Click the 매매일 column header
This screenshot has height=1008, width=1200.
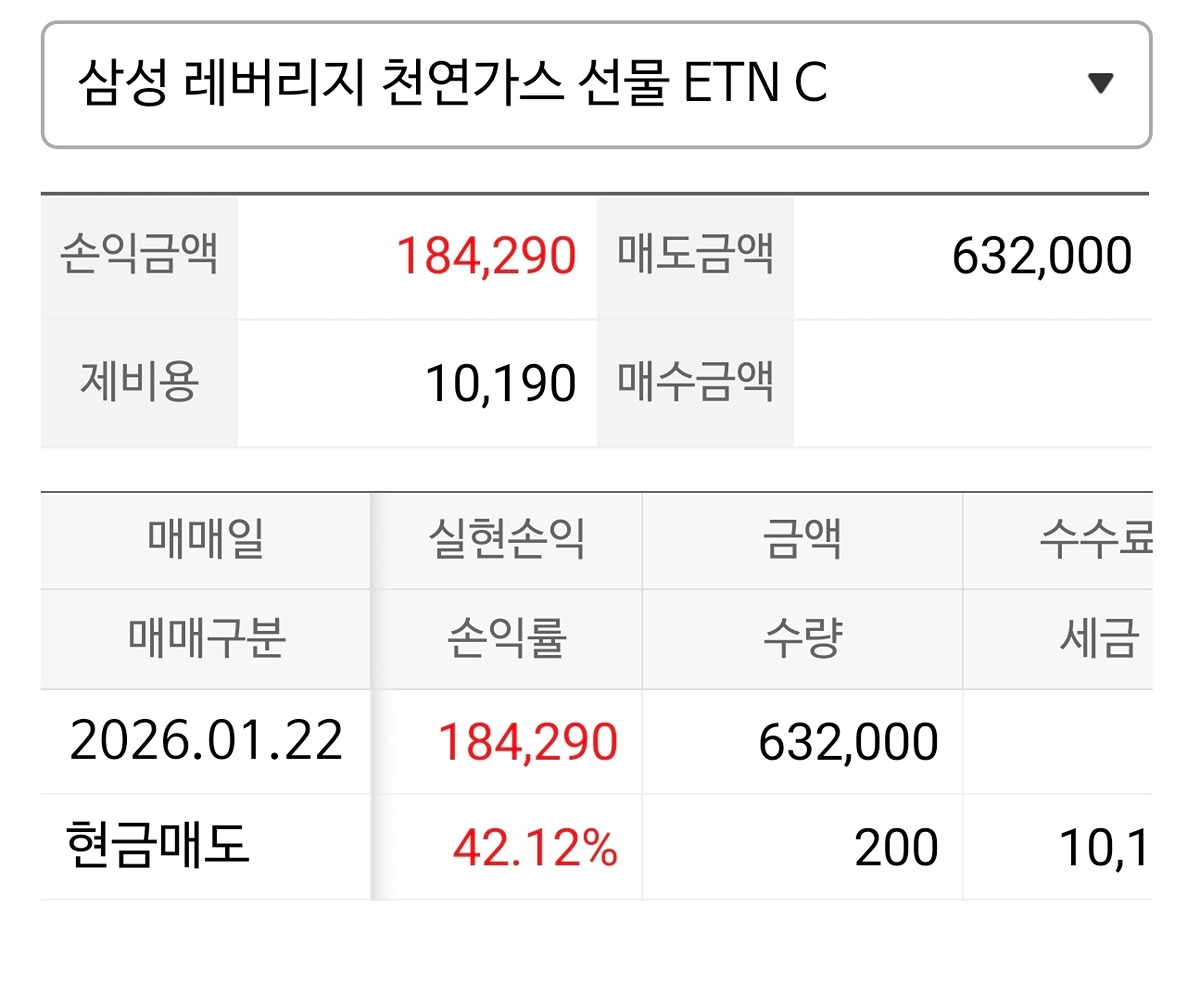[205, 540]
